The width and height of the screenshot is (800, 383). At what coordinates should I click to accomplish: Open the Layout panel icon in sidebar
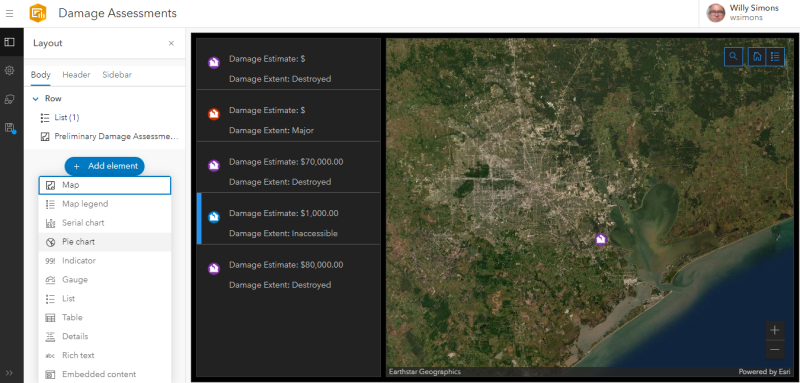pyautogui.click(x=9, y=42)
